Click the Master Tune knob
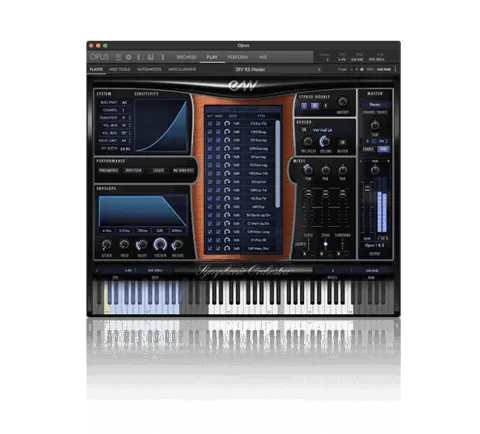480x434 pixels. pyautogui.click(x=375, y=125)
